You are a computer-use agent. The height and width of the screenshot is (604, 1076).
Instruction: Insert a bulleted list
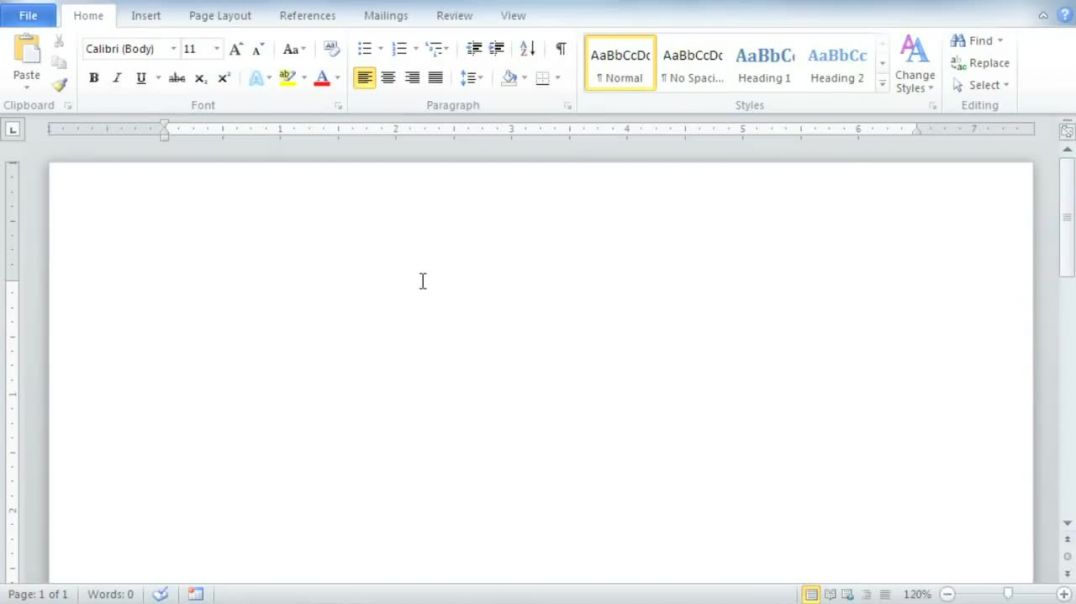point(364,49)
